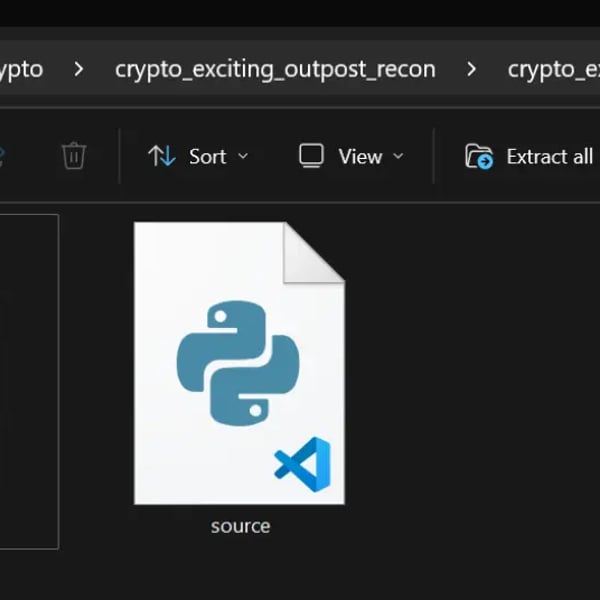Click the Sort arrows icon

point(162,156)
